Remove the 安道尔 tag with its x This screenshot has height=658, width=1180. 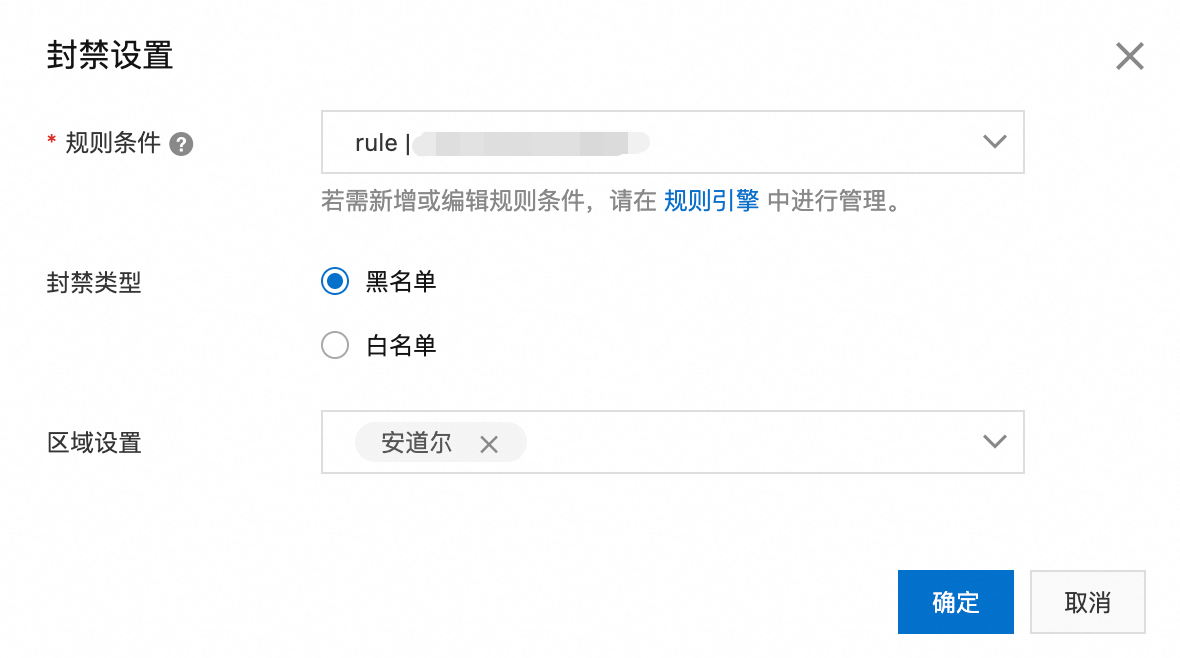(488, 444)
